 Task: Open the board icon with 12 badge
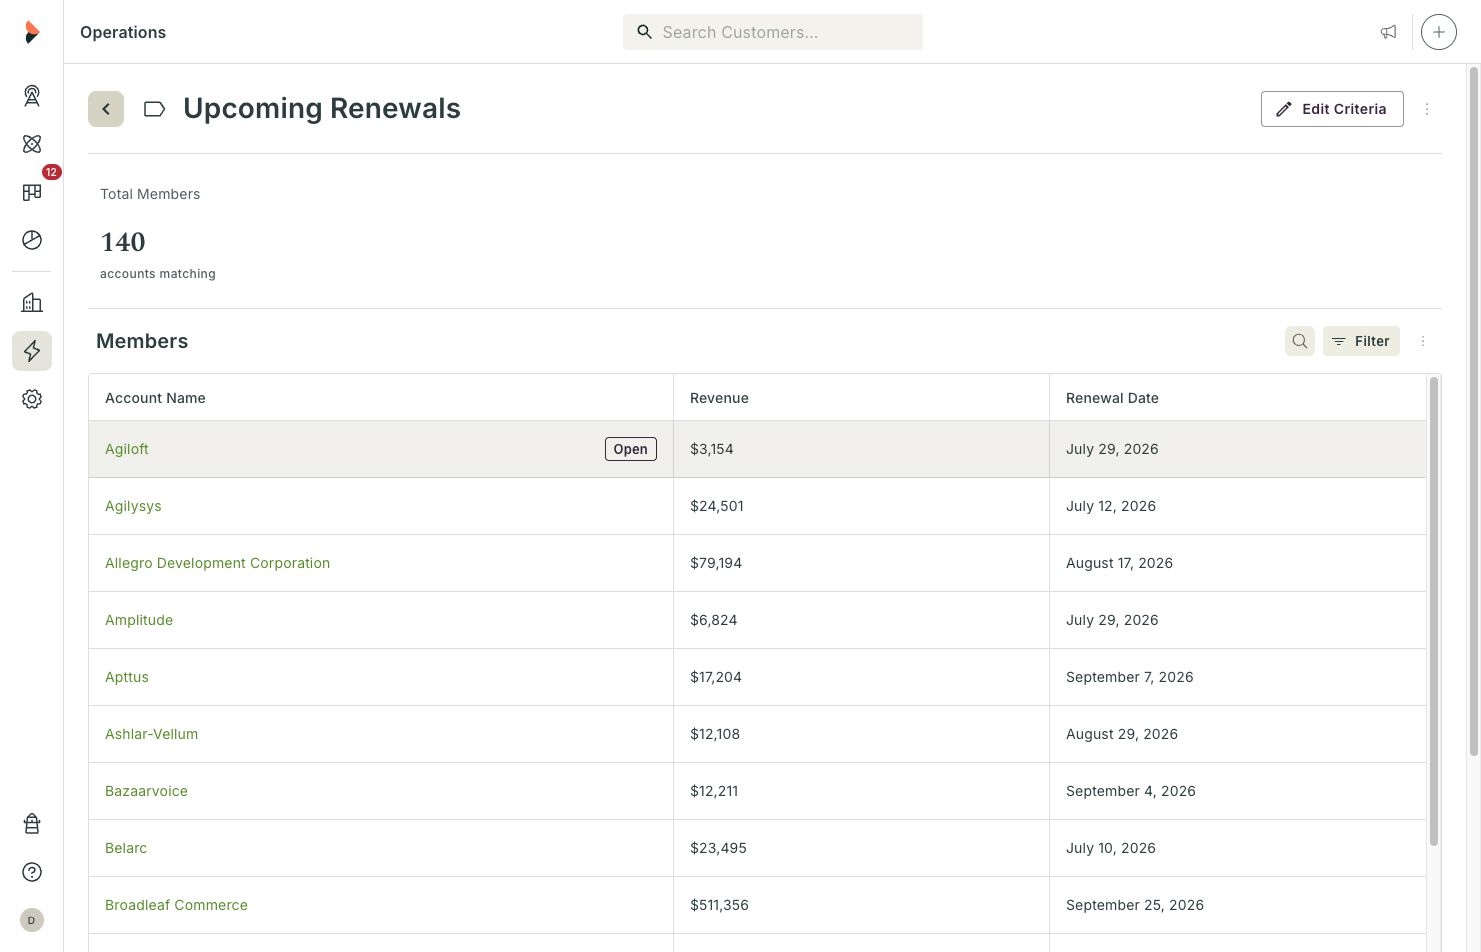click(x=32, y=192)
